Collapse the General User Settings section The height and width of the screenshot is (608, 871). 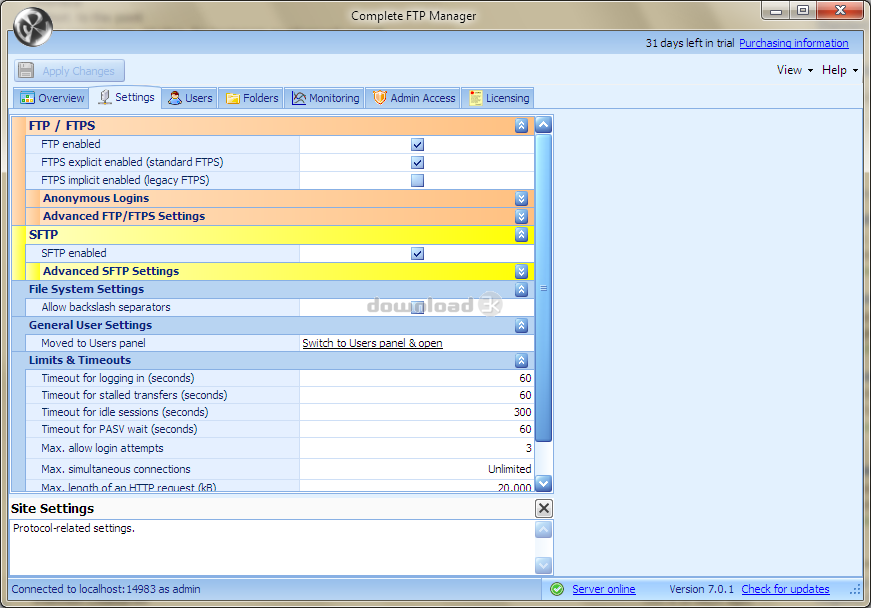tap(521, 325)
